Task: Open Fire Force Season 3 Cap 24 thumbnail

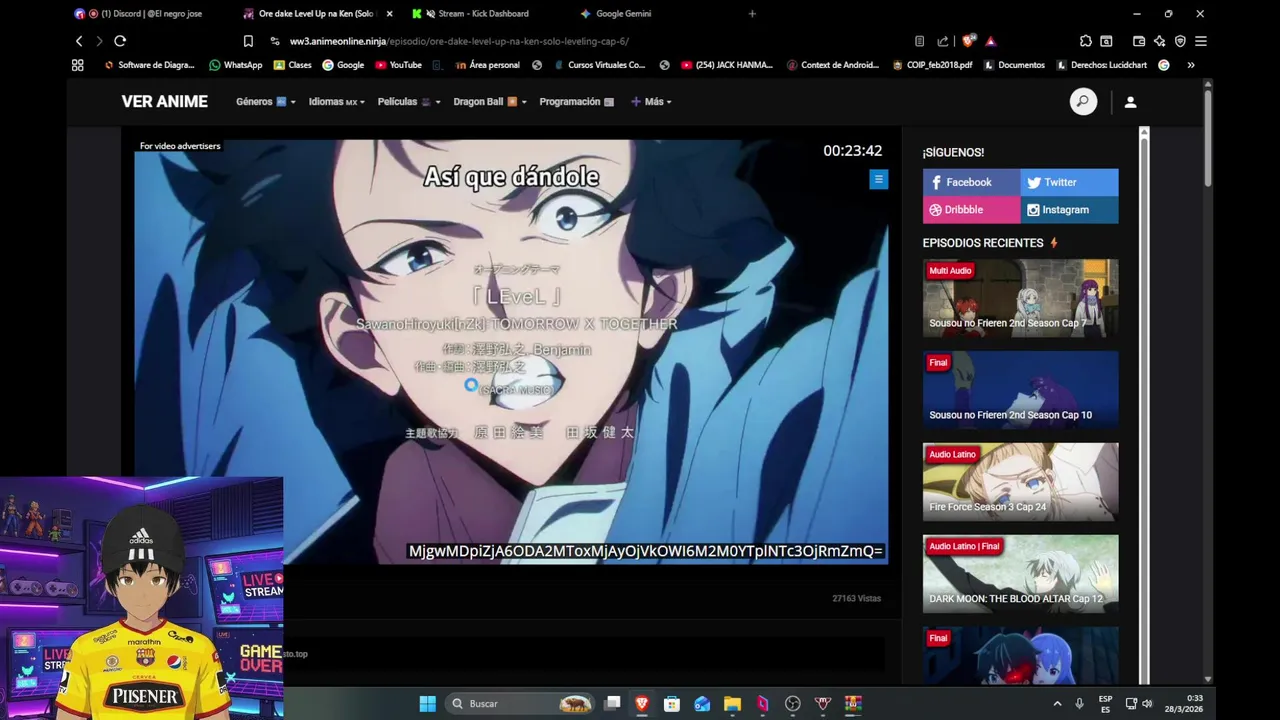Action: (1020, 482)
